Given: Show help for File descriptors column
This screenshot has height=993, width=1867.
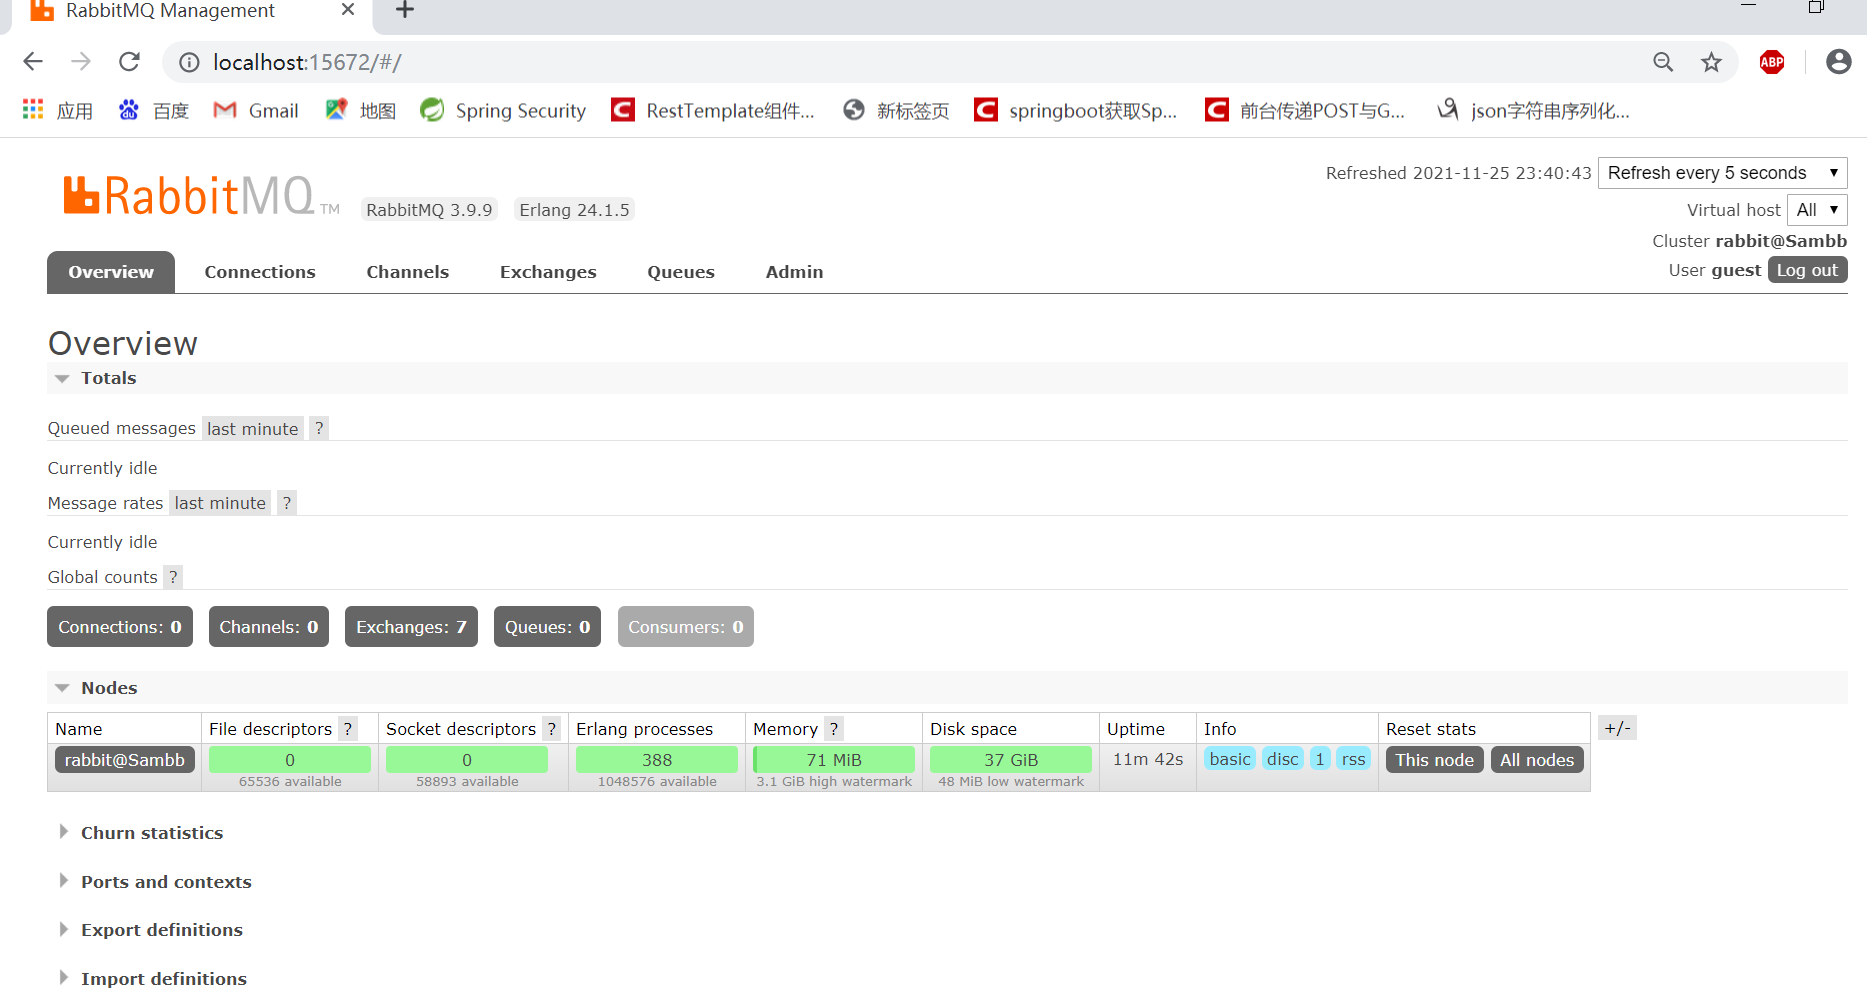Looking at the screenshot, I should pos(348,729).
